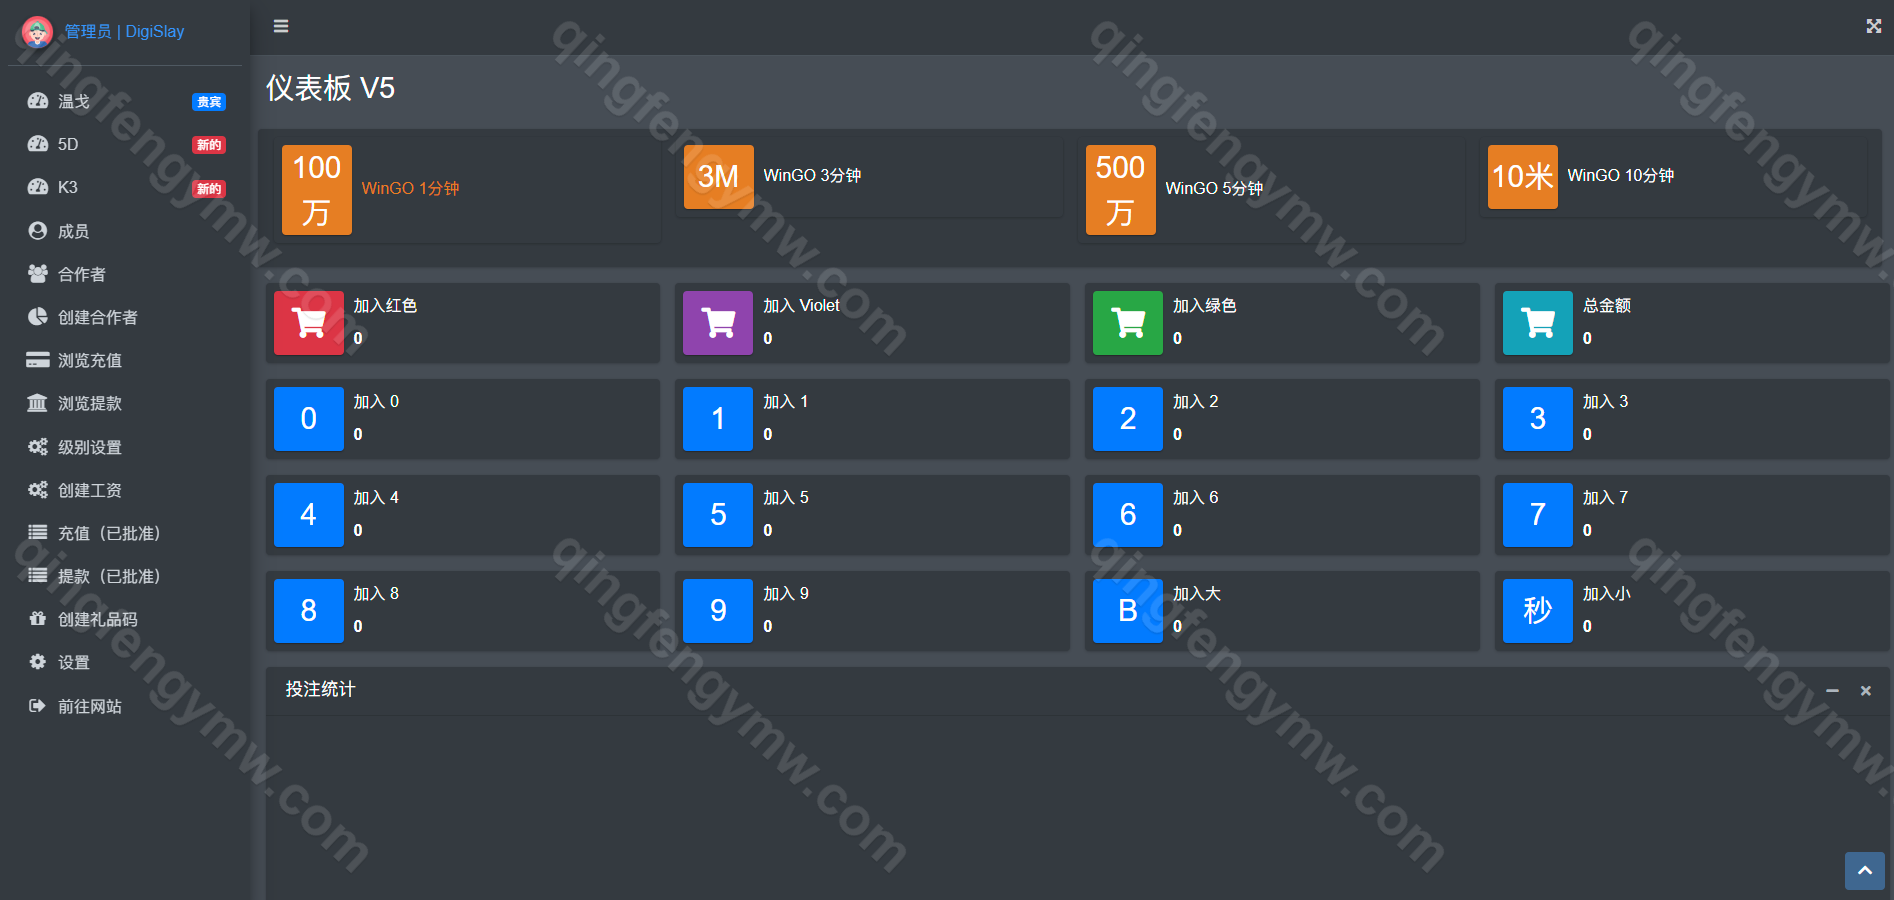The width and height of the screenshot is (1894, 900).
Task: Click the 加入绿色 label
Action: [1205, 306]
